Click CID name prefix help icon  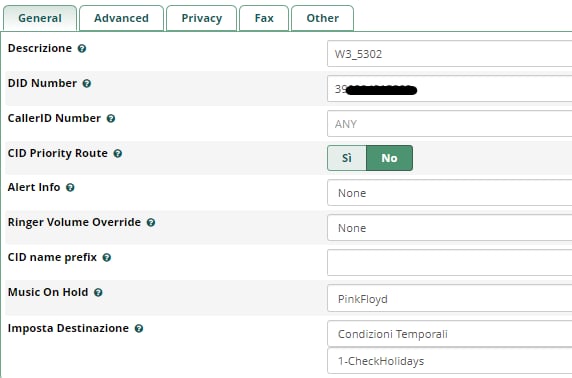(107, 258)
